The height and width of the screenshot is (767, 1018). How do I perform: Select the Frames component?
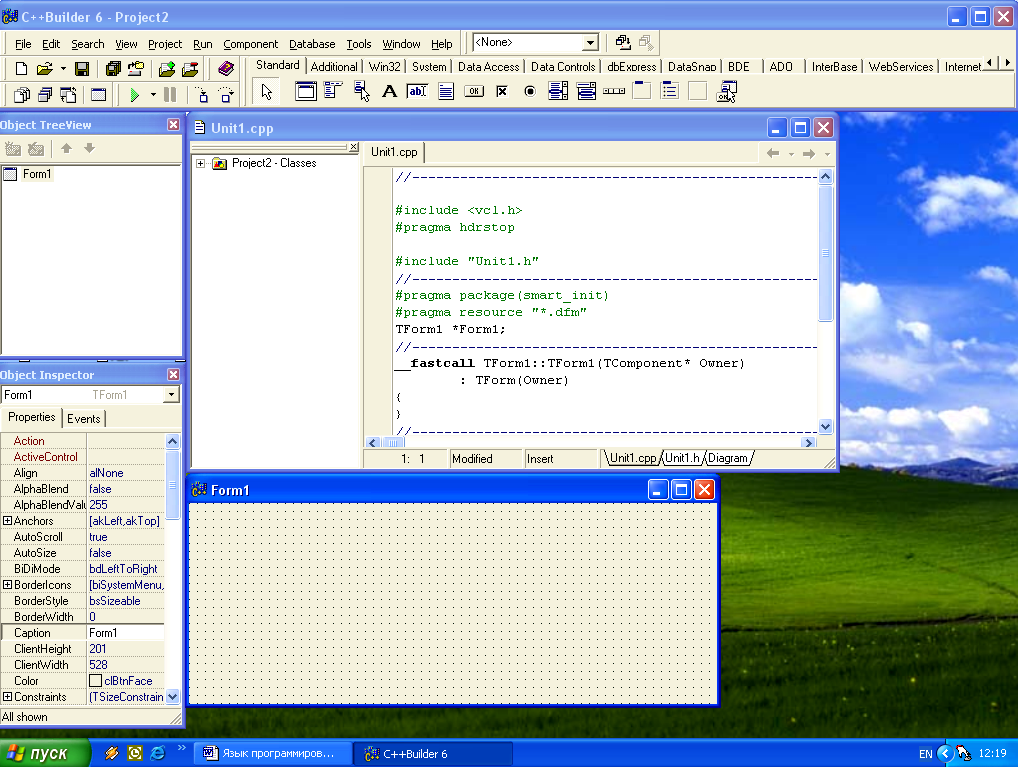tap(306, 92)
